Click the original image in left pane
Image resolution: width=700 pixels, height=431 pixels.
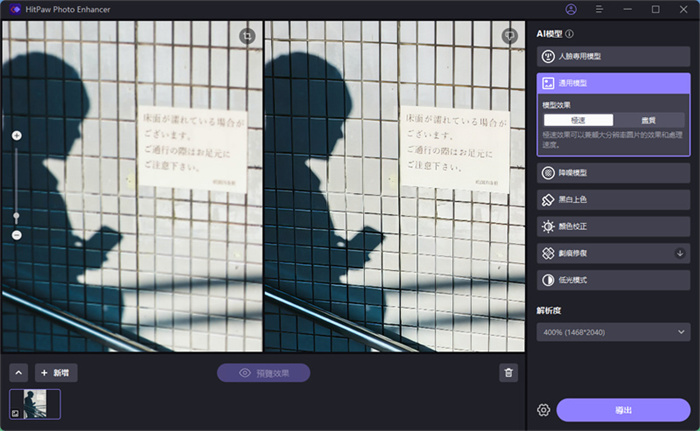pyautogui.click(x=132, y=187)
